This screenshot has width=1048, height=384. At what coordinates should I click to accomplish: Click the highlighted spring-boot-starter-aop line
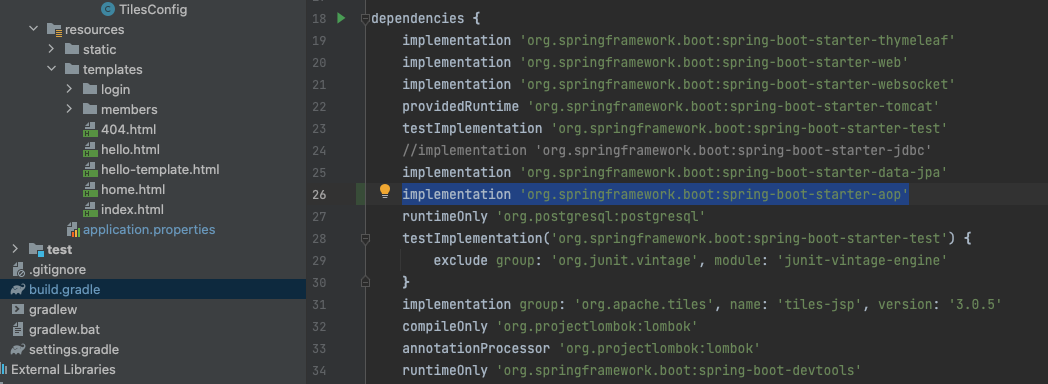655,194
